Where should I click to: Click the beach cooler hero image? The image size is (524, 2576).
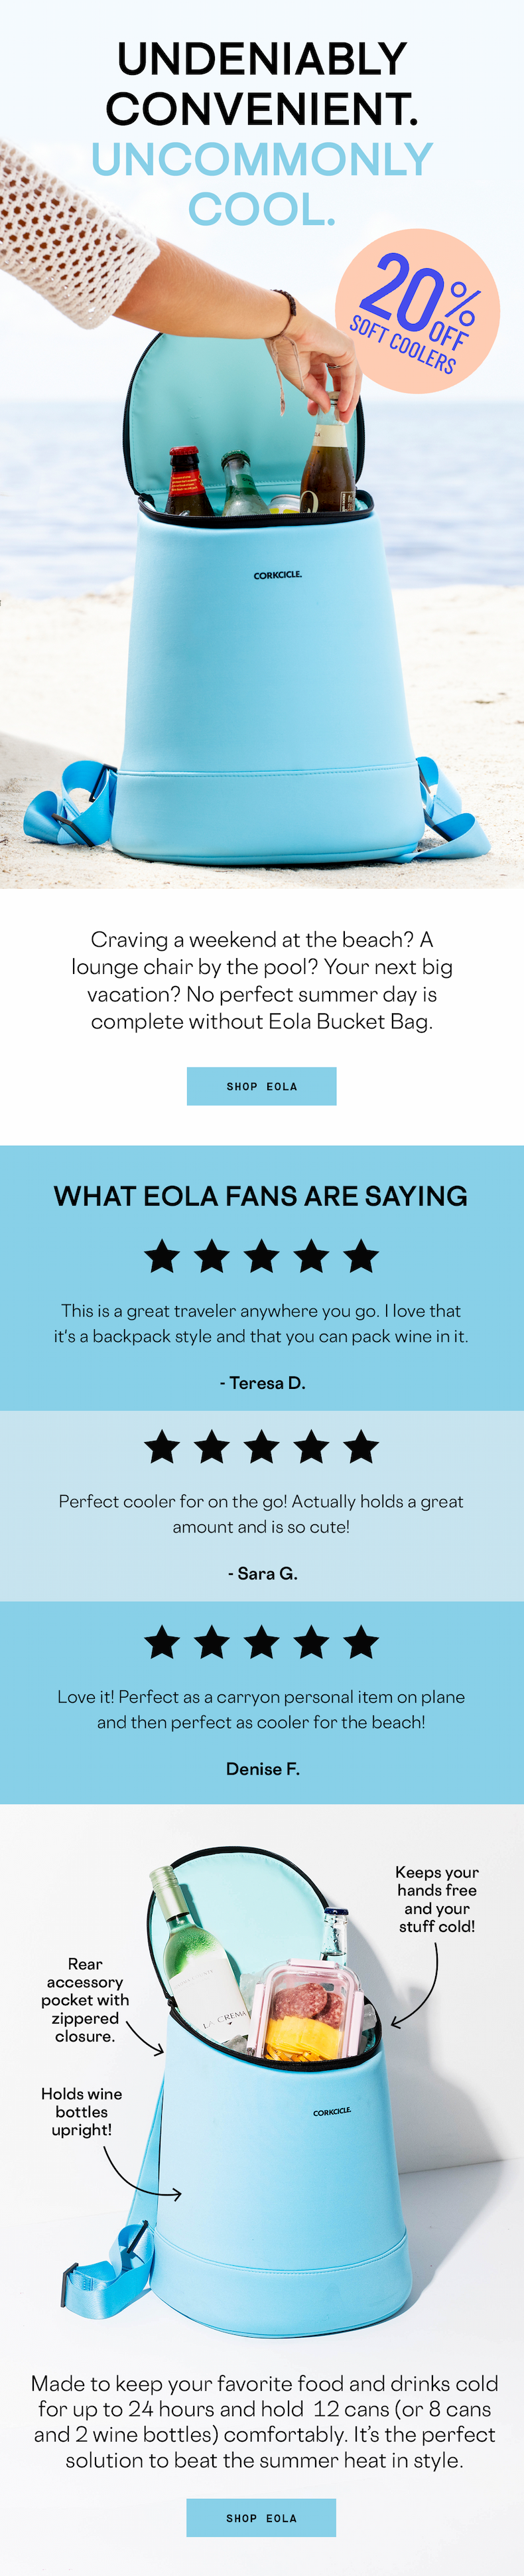(262, 560)
